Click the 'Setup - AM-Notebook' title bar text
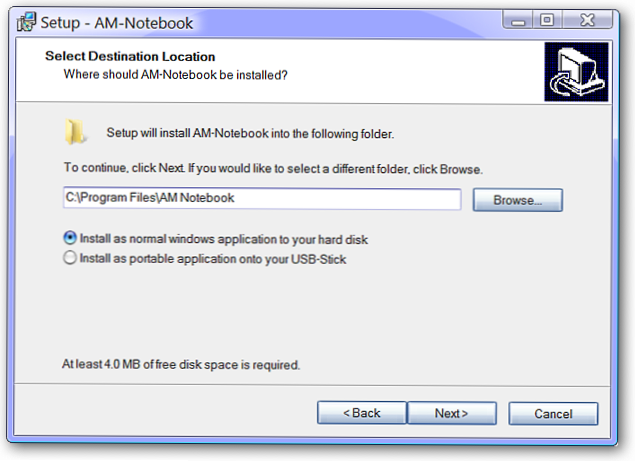Image resolution: width=635 pixels, height=461 pixels. coord(117,22)
